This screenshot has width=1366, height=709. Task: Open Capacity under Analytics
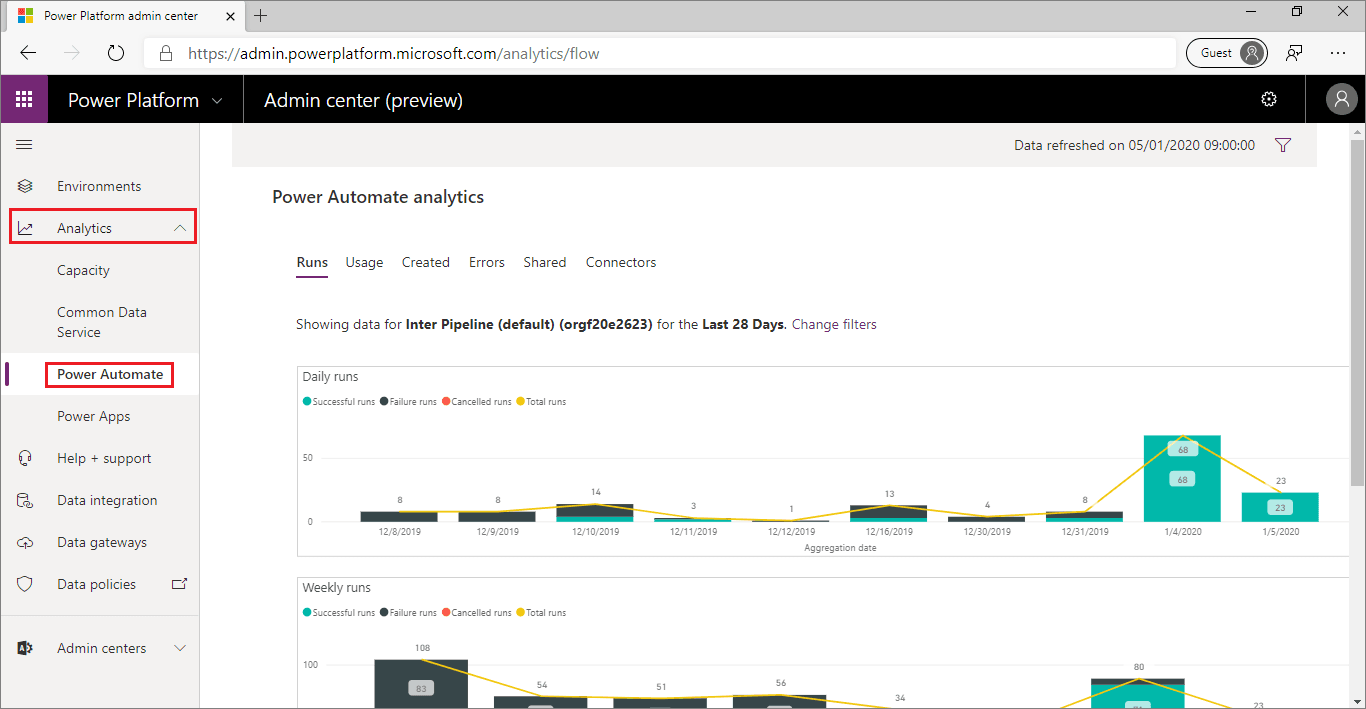point(83,271)
